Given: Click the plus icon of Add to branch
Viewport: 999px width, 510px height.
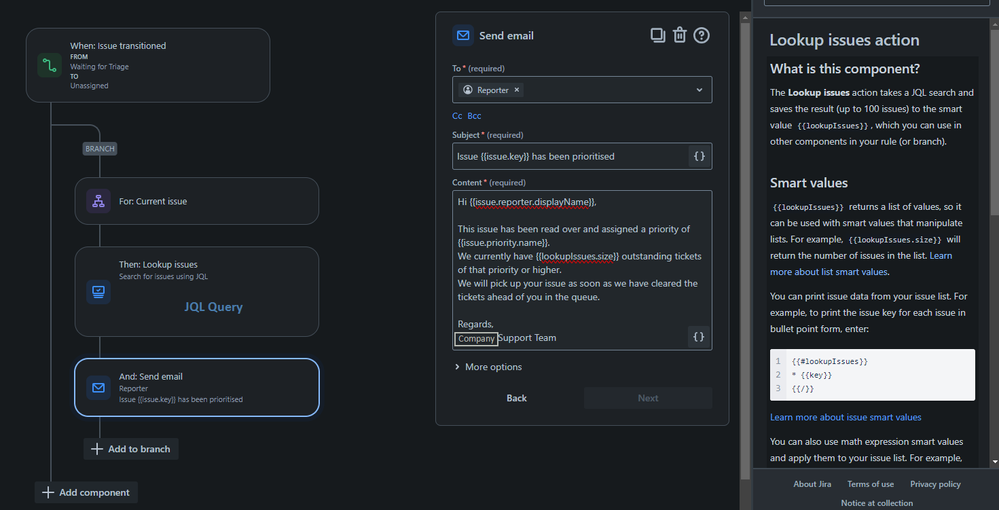Looking at the screenshot, I should pos(97,449).
